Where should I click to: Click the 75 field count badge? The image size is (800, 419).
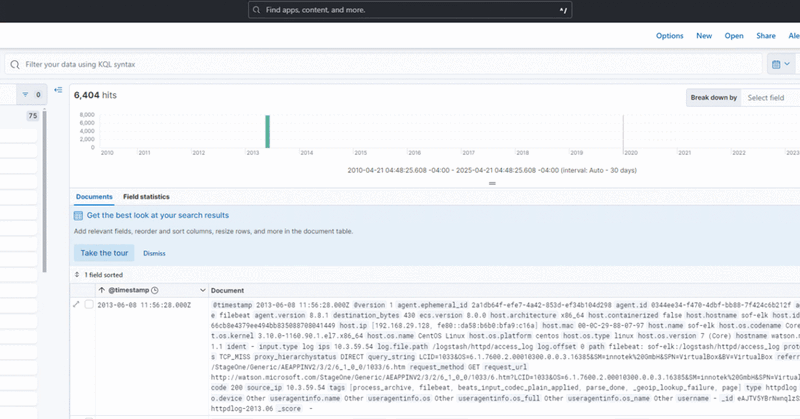tap(33, 116)
